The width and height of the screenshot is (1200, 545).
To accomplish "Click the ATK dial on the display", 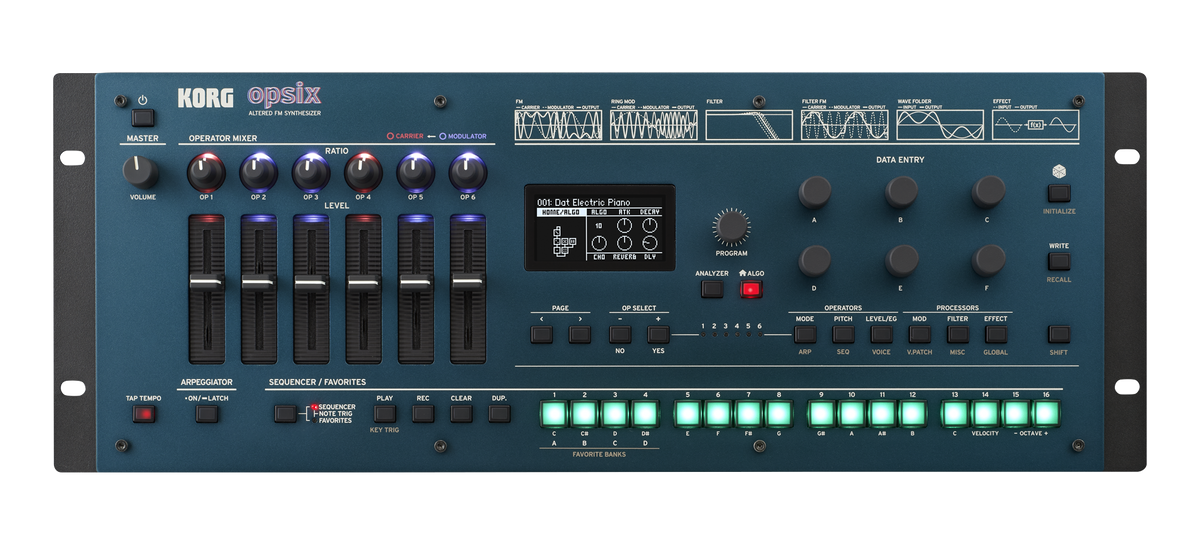I will [x=624, y=226].
